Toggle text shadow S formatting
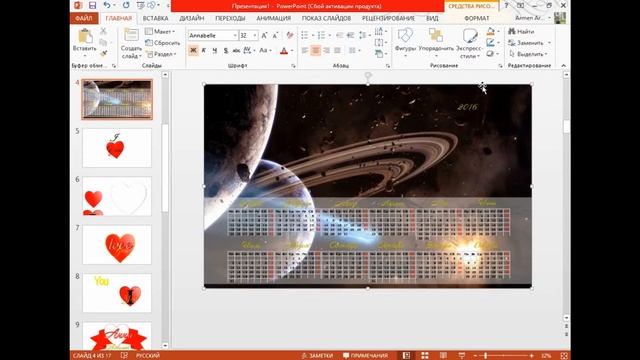This screenshot has height=360, width=640. coord(225,51)
